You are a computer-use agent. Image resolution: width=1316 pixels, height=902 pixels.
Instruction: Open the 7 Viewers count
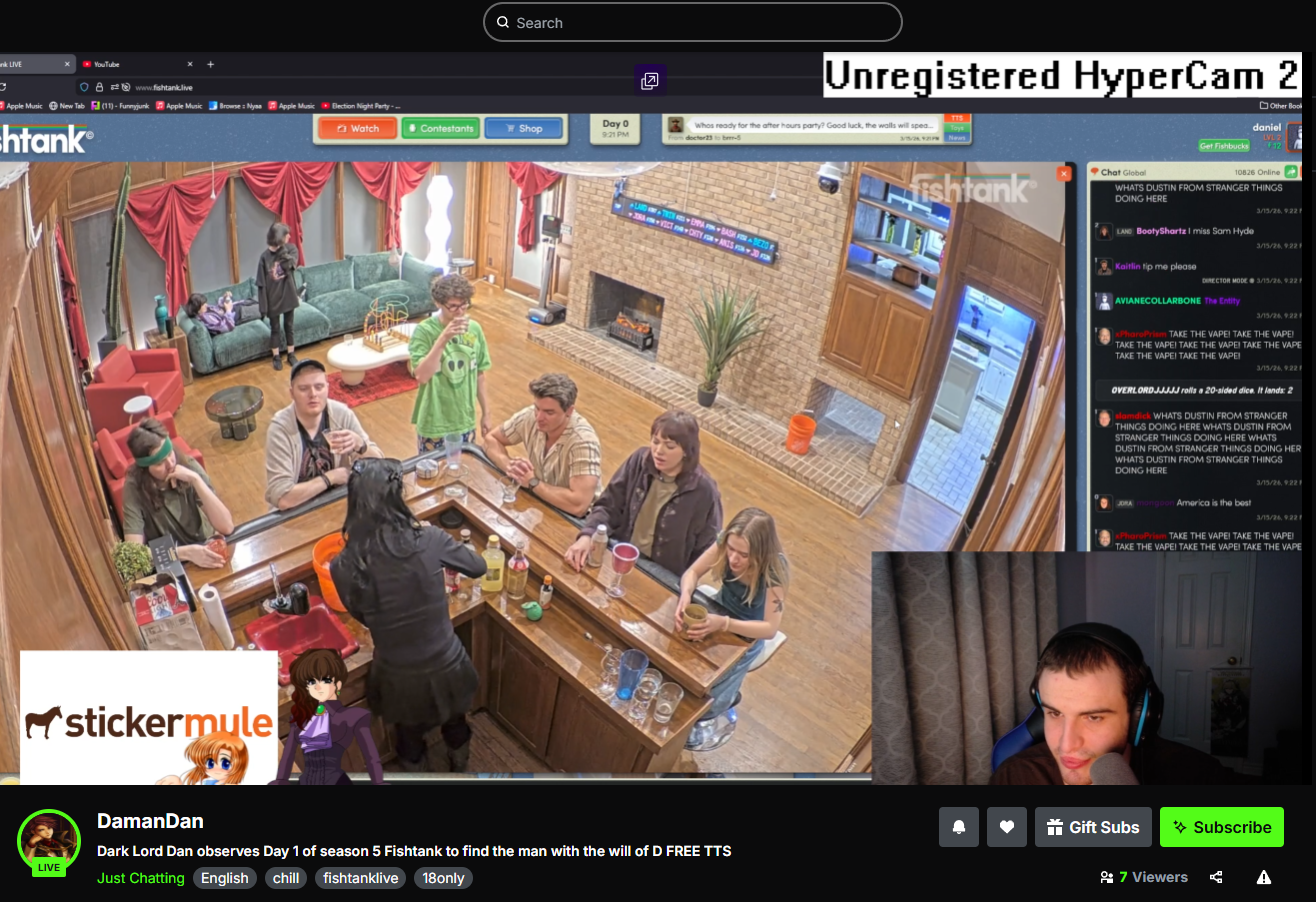click(1144, 877)
